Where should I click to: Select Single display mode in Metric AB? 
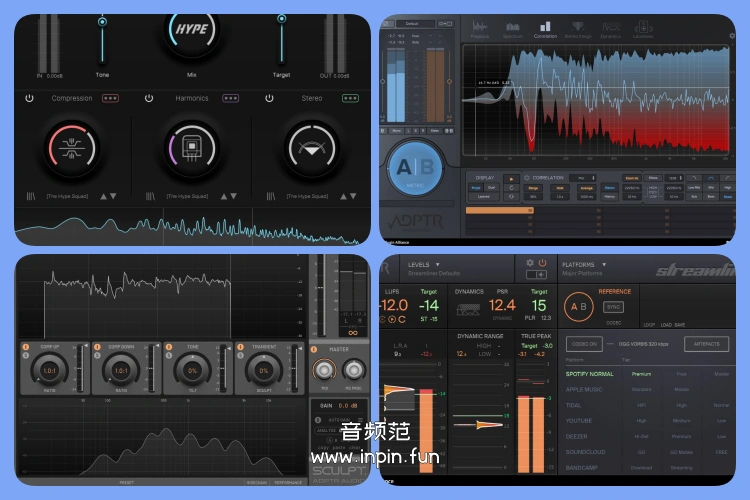pos(477,188)
